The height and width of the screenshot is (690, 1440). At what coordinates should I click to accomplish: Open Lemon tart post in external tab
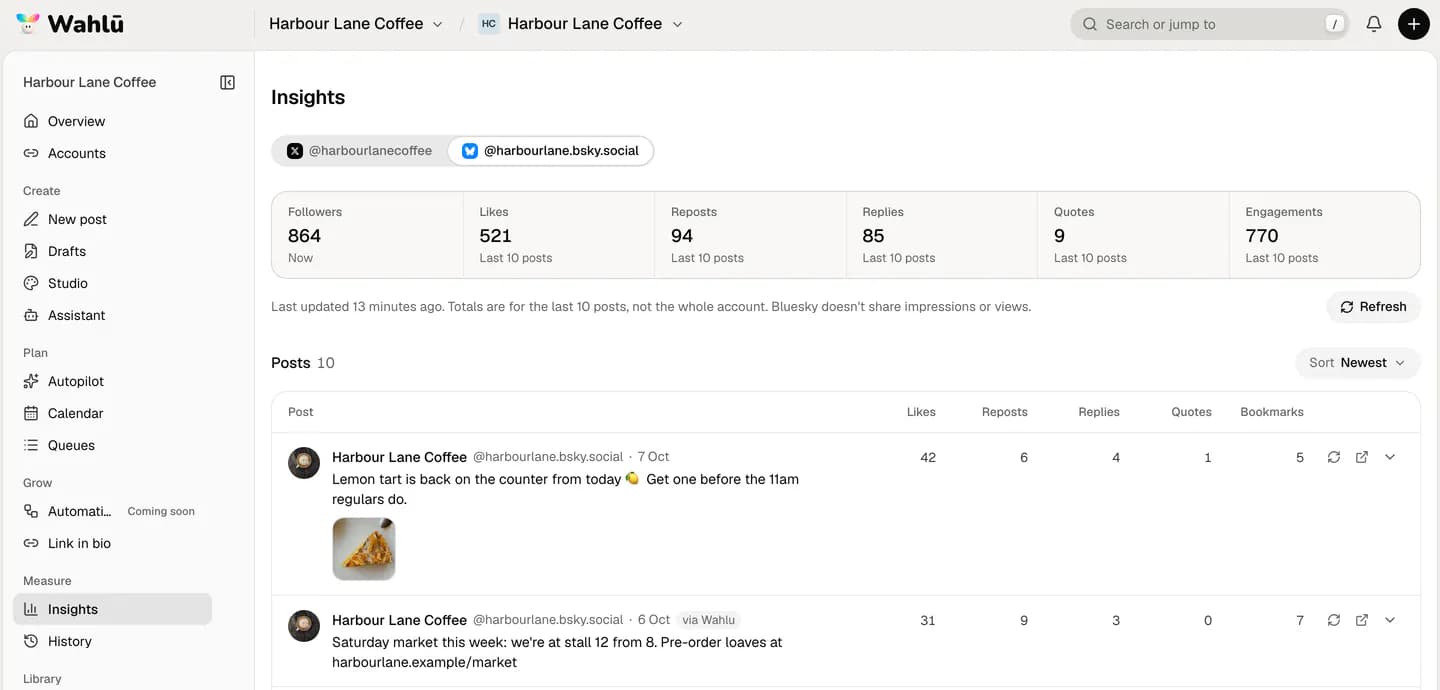[x=1362, y=457]
